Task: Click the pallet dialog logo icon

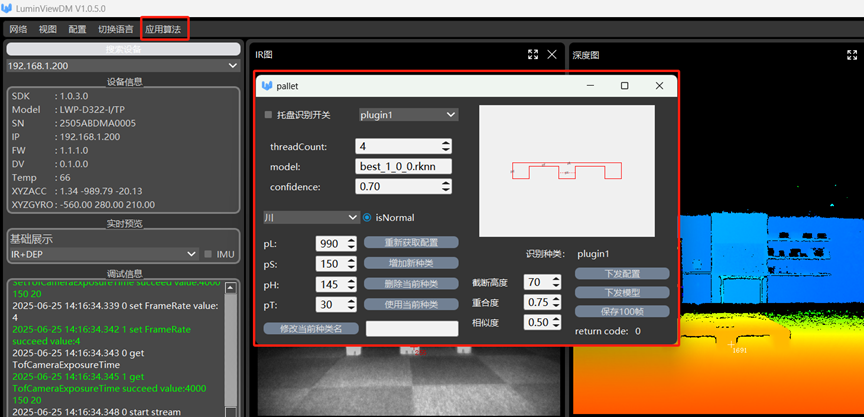Action: pos(267,85)
